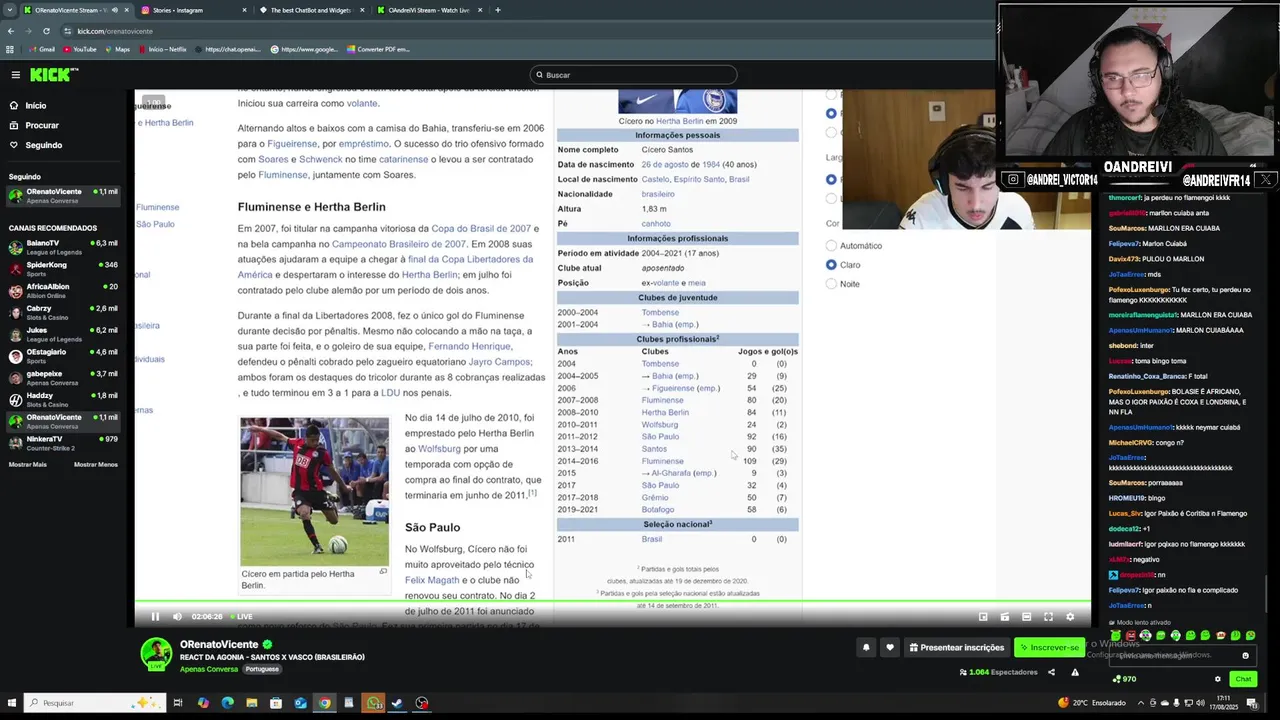1280x720 pixels.
Task: Open the Gmail bookmark
Action: 41,49
